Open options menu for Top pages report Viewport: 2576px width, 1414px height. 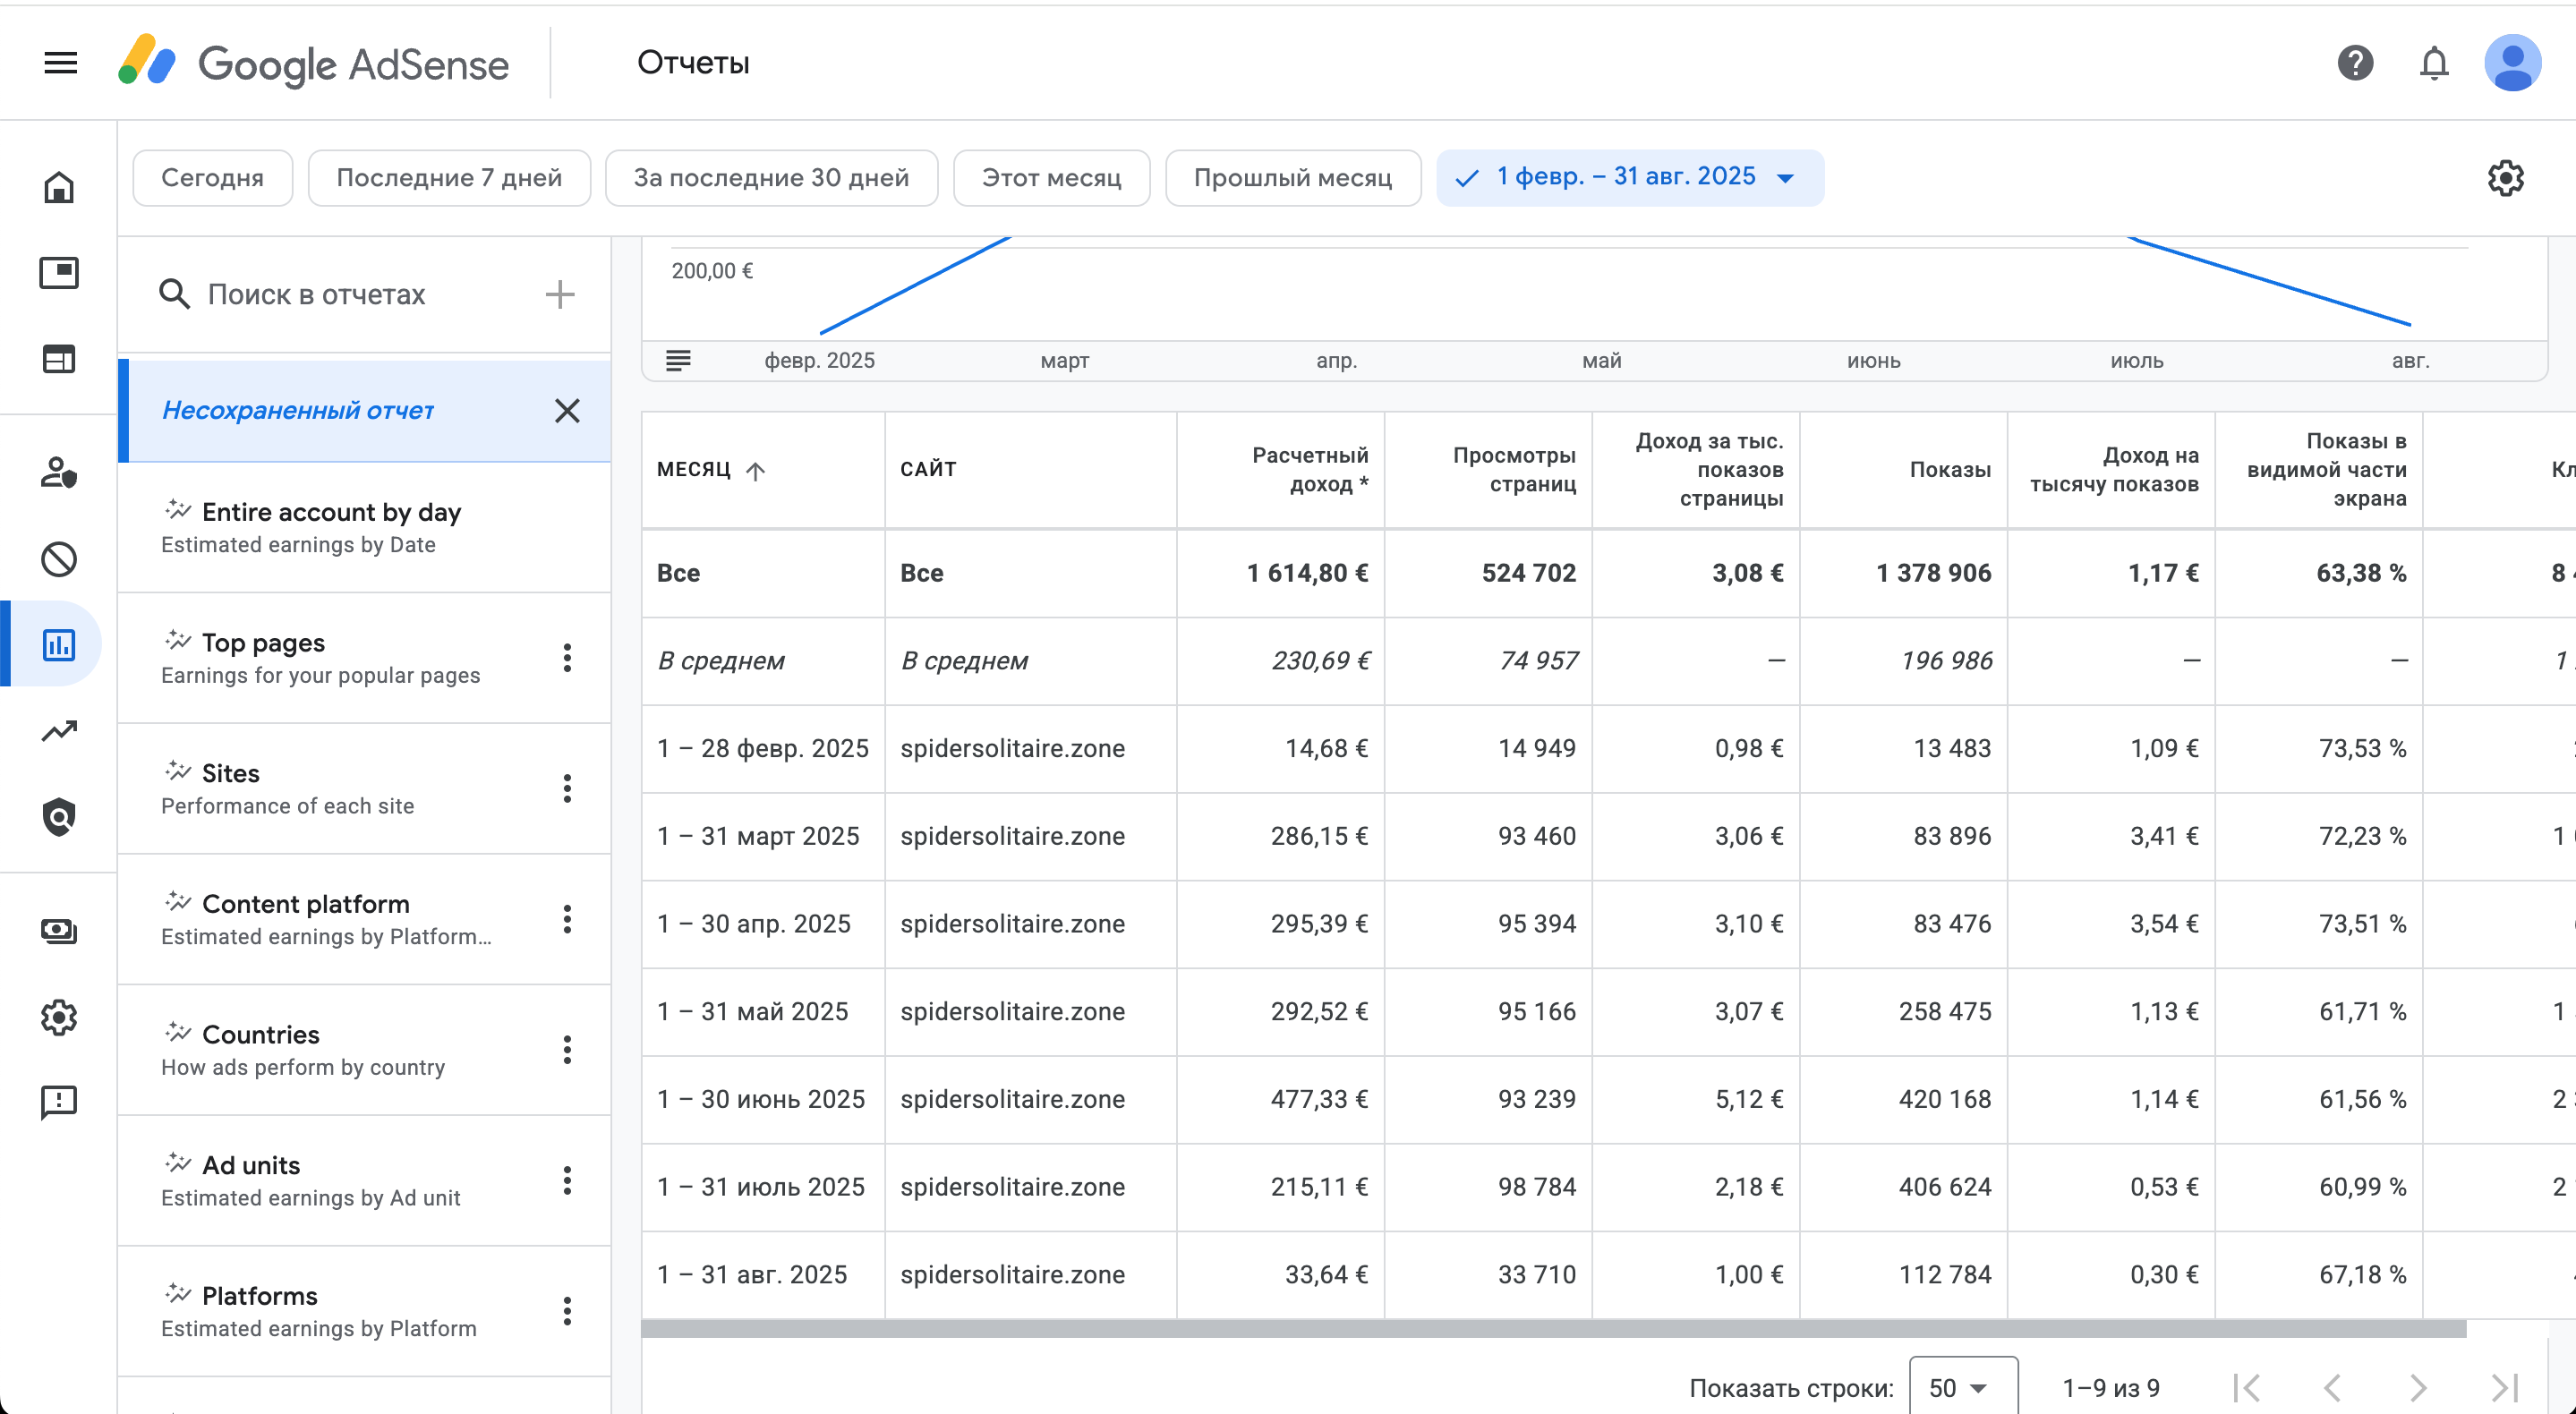pos(567,658)
